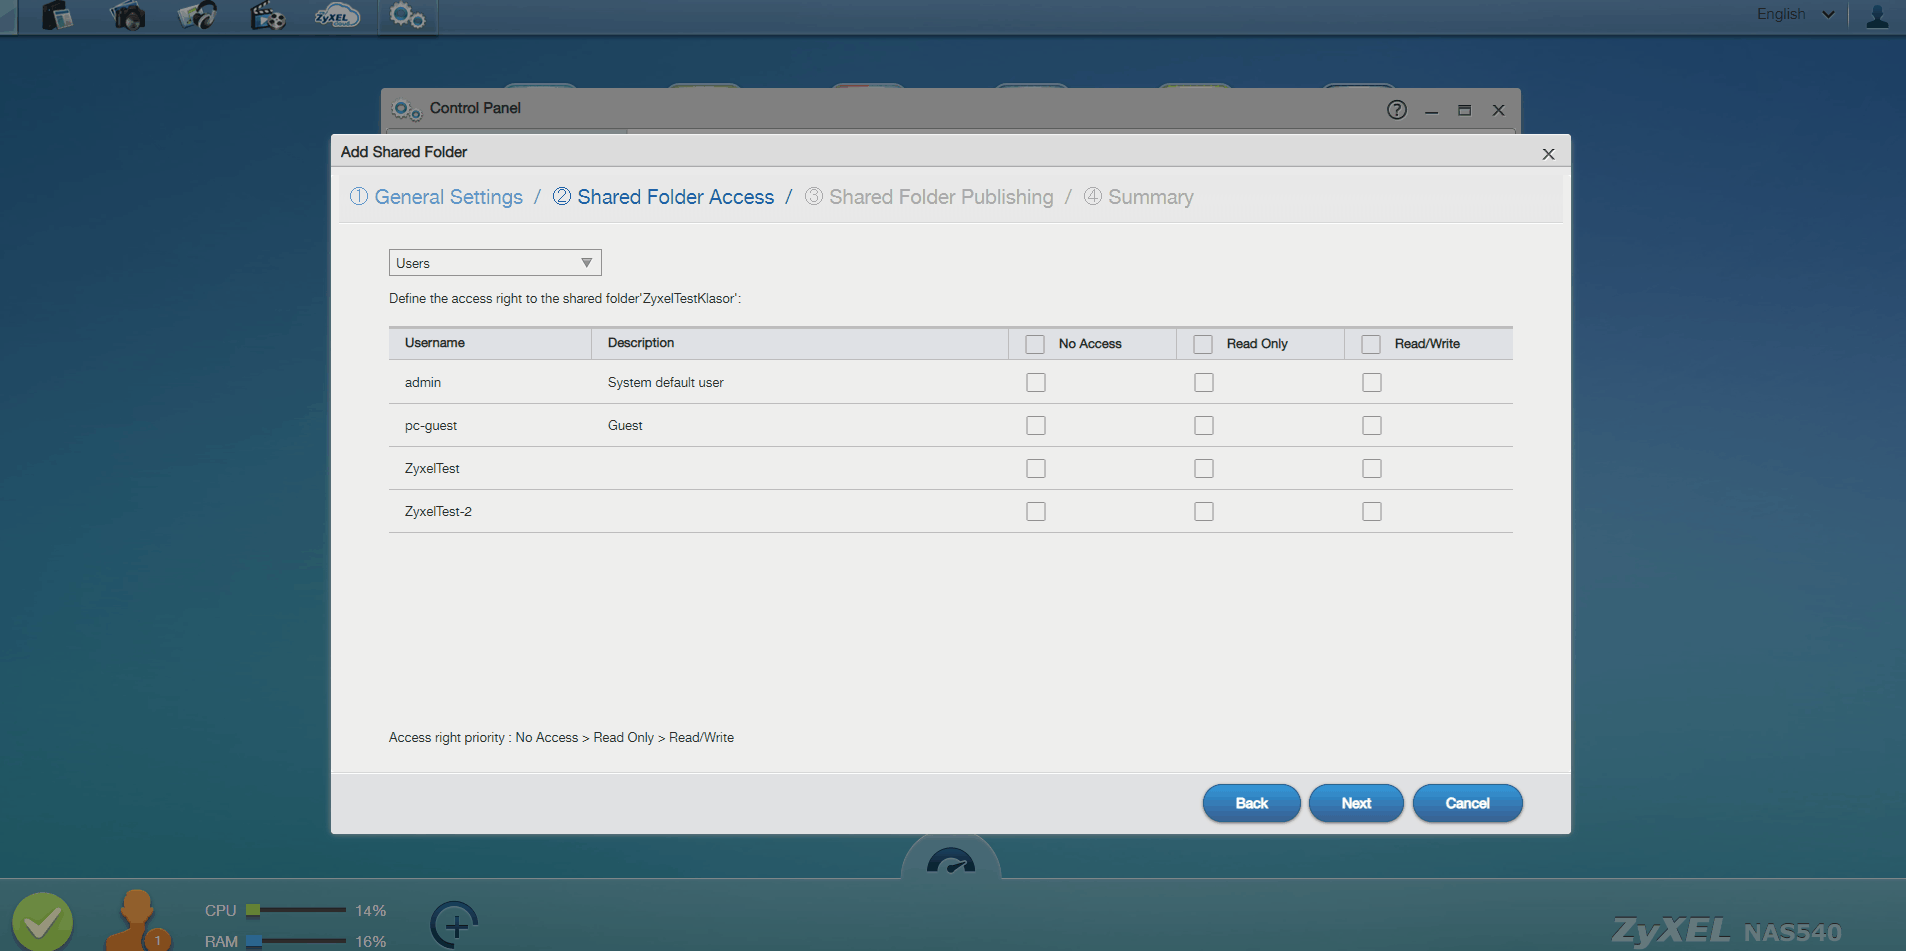
Task: Click the Access right priority note
Action: [x=561, y=738]
